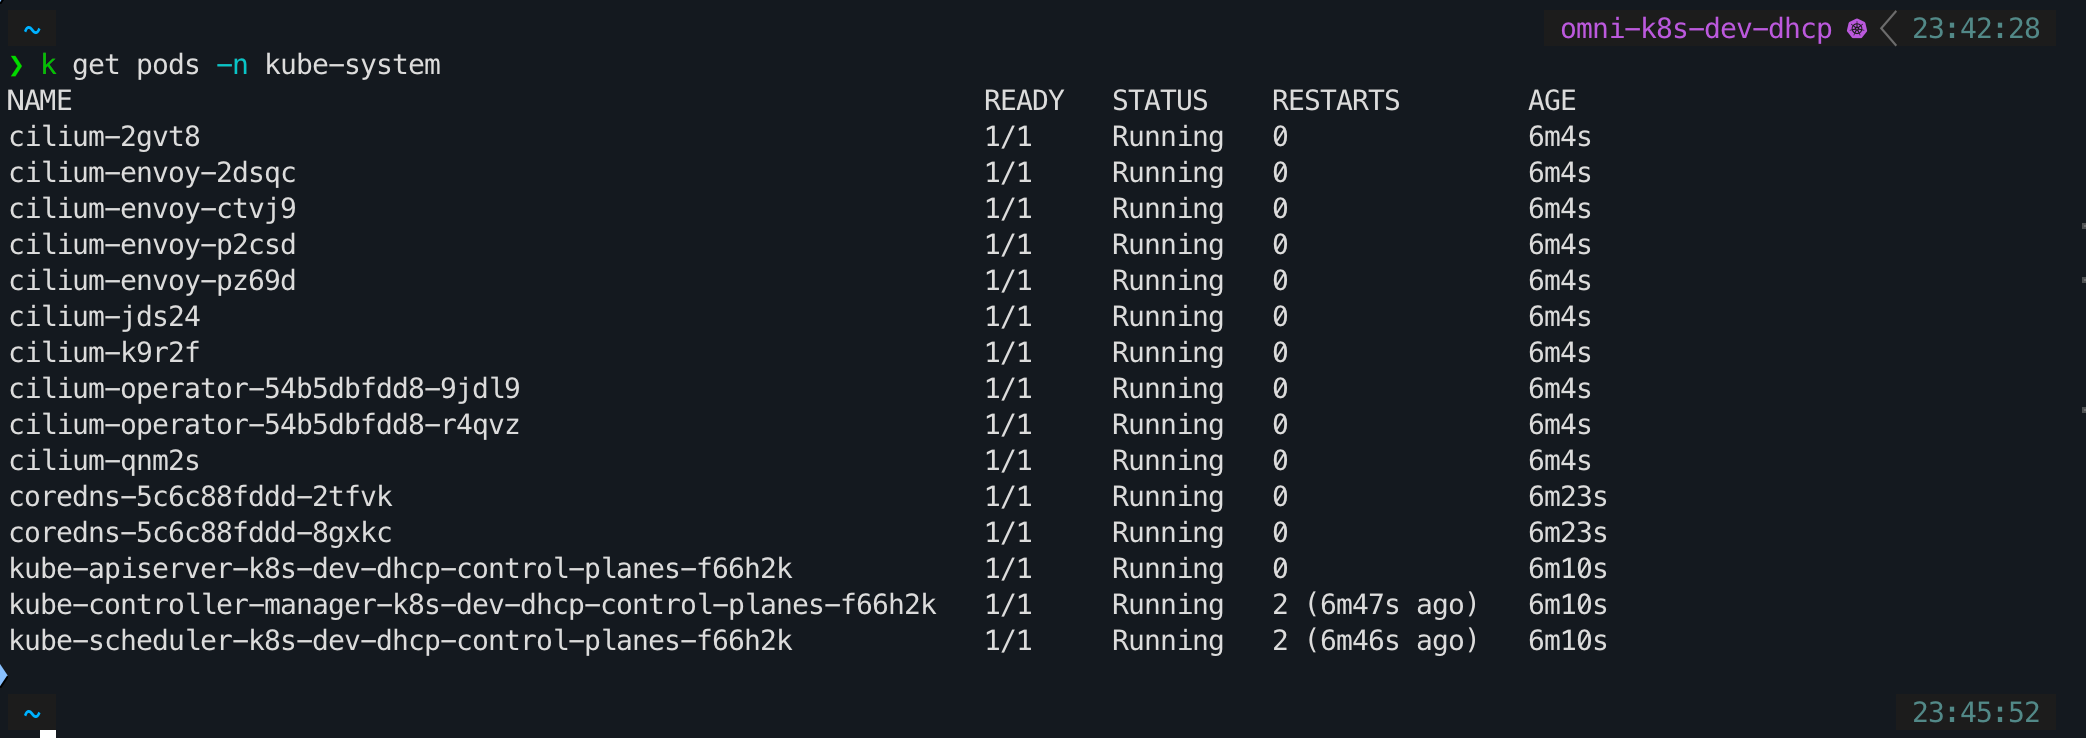2086x738 pixels.
Task: Click the STATUS column header
Action: click(x=1160, y=101)
